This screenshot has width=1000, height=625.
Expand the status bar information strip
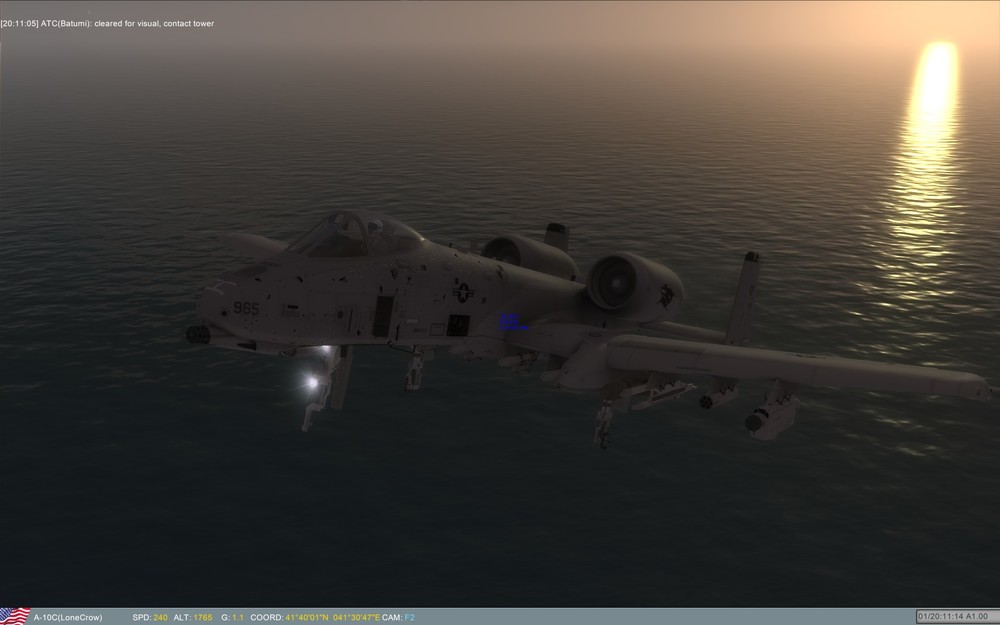pos(500,619)
